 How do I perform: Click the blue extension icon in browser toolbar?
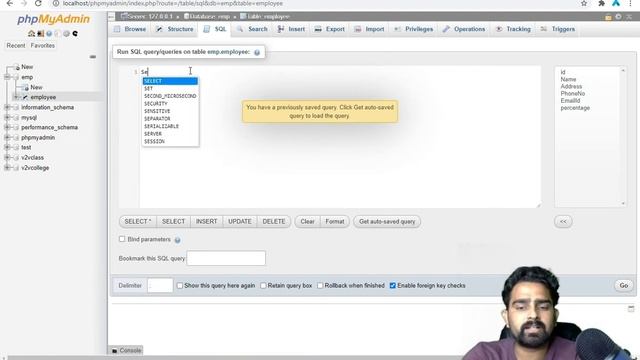(x=616, y=3)
